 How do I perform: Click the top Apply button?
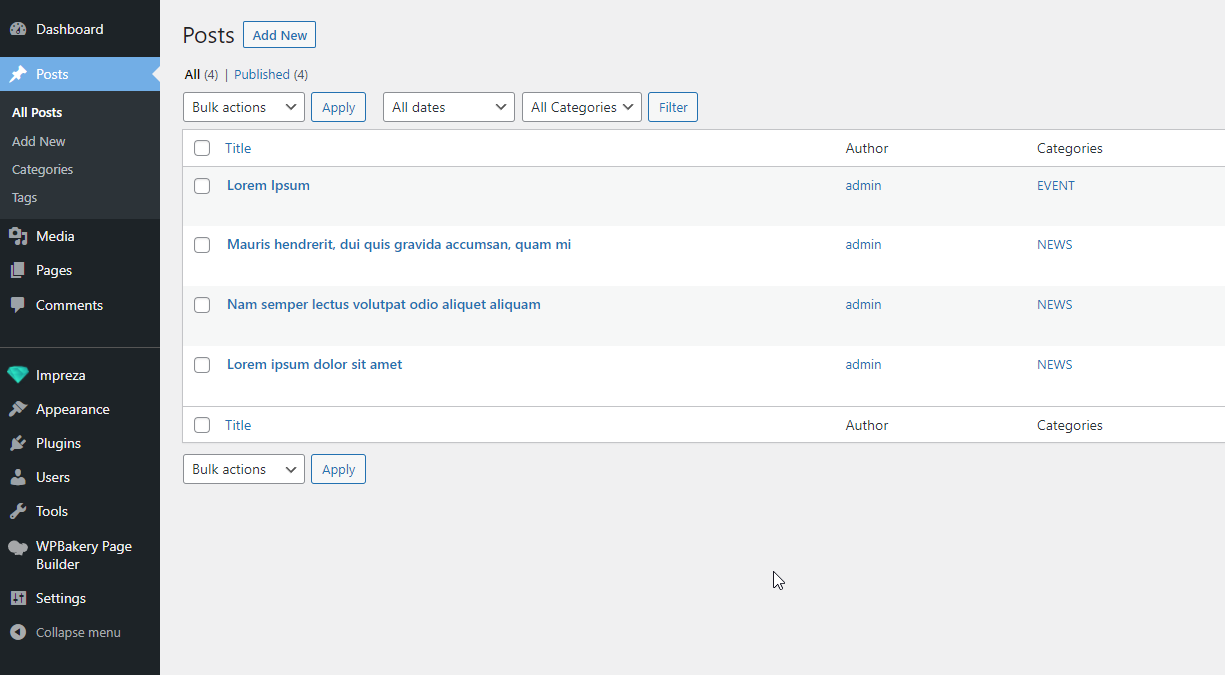(x=338, y=107)
